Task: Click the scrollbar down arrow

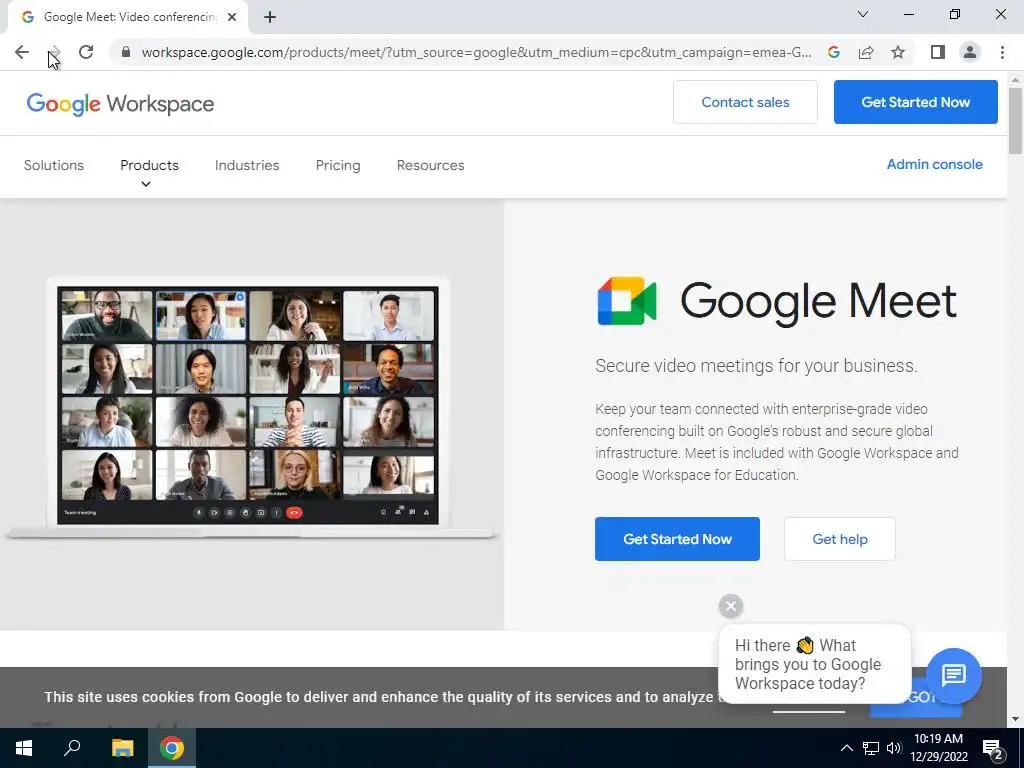Action: 1015,720
